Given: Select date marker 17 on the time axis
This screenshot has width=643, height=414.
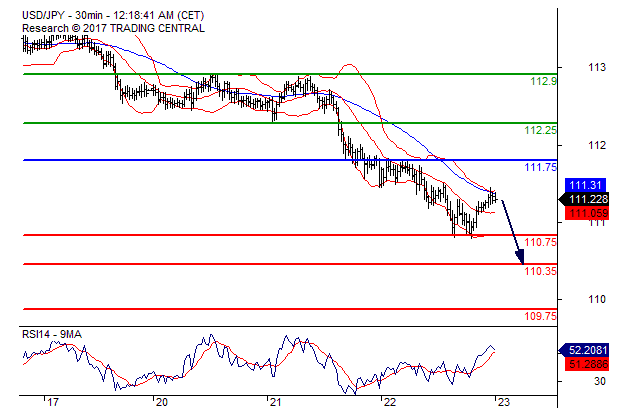Looking at the screenshot, I should point(52,402).
